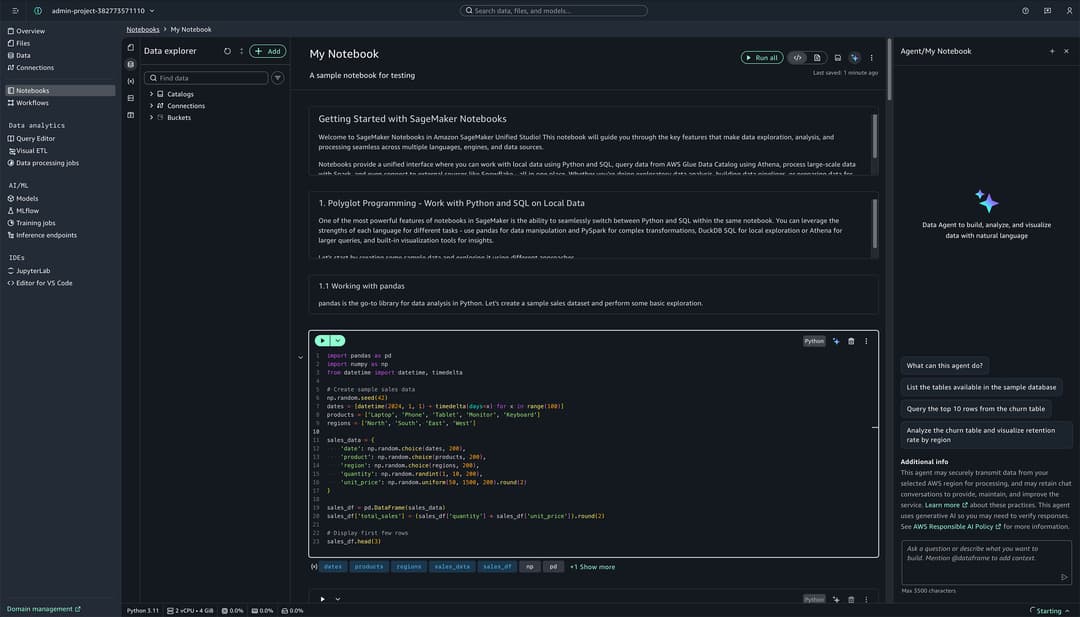Select the sales_df variable chip
Screen dimensions: 1080x617
click(497, 565)
